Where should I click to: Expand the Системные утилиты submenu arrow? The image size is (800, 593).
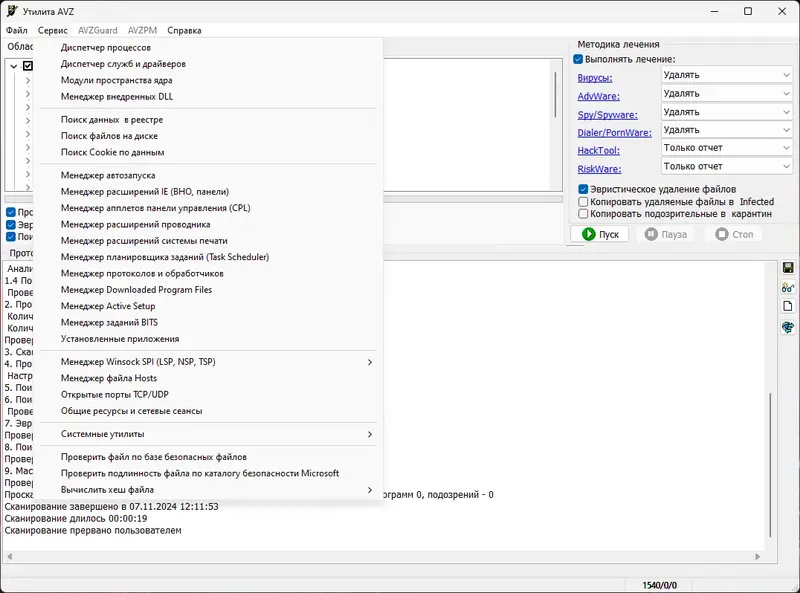click(x=370, y=434)
